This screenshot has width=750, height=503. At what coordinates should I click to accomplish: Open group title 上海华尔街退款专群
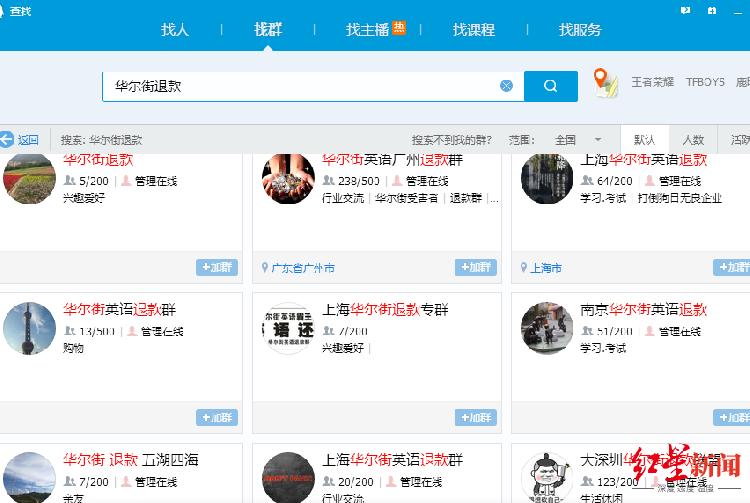click(385, 309)
